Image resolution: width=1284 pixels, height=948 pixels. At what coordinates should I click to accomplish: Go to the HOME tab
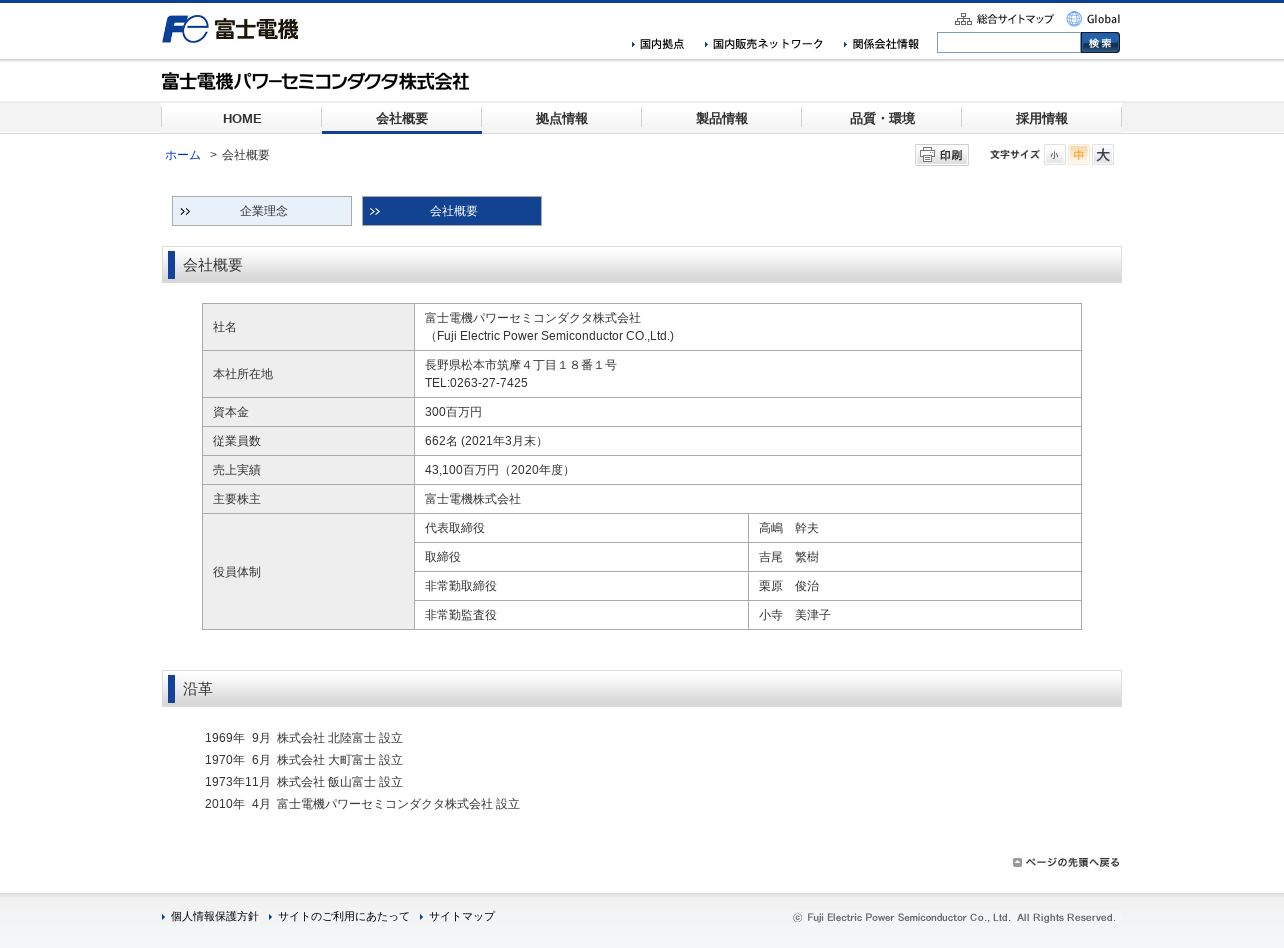242,118
